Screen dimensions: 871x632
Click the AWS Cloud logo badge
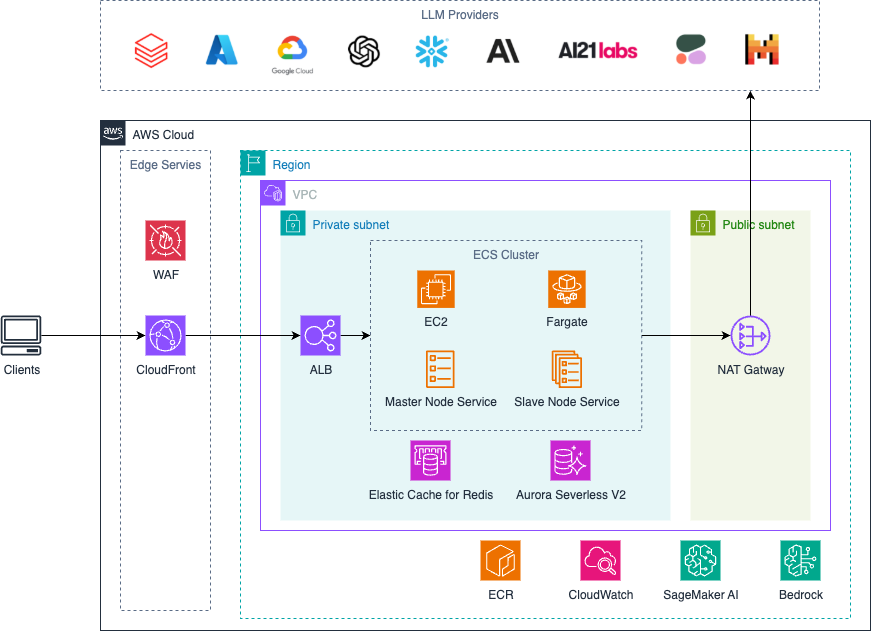point(113,134)
